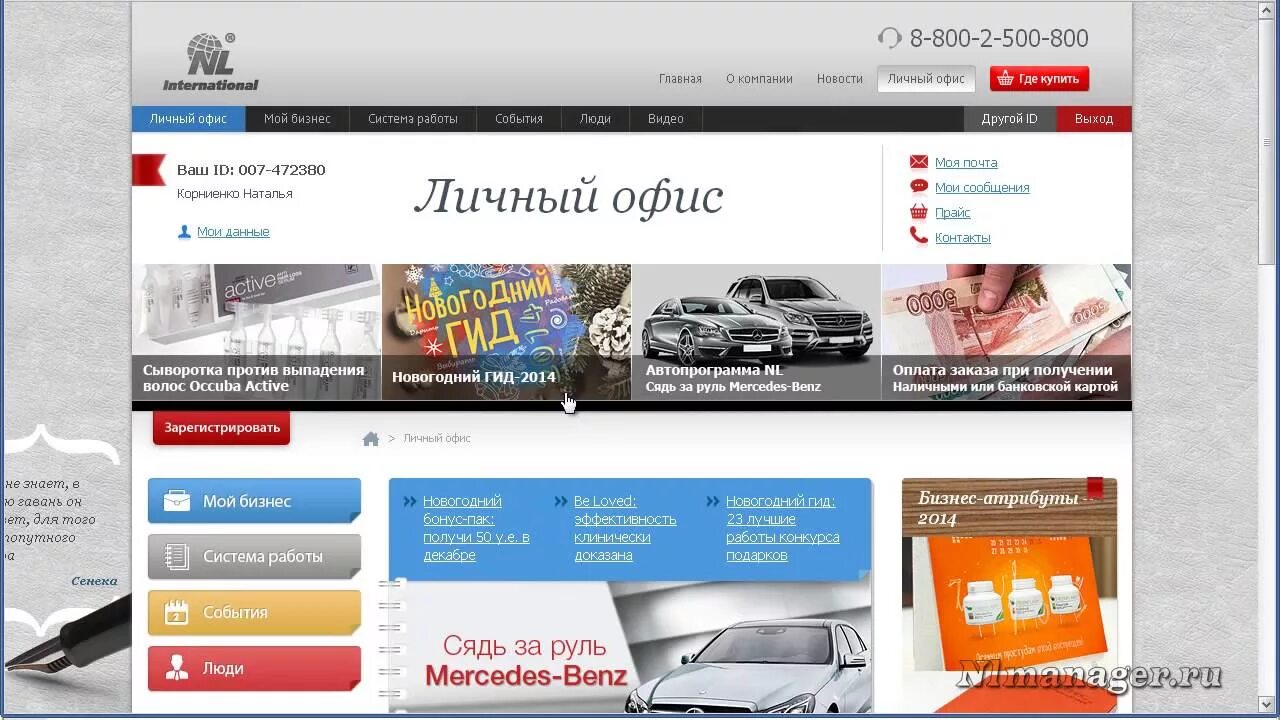Screen dimensions: 1280x720
Task: Click the speech bubble icon beside Мои сообщения
Action: (918, 187)
